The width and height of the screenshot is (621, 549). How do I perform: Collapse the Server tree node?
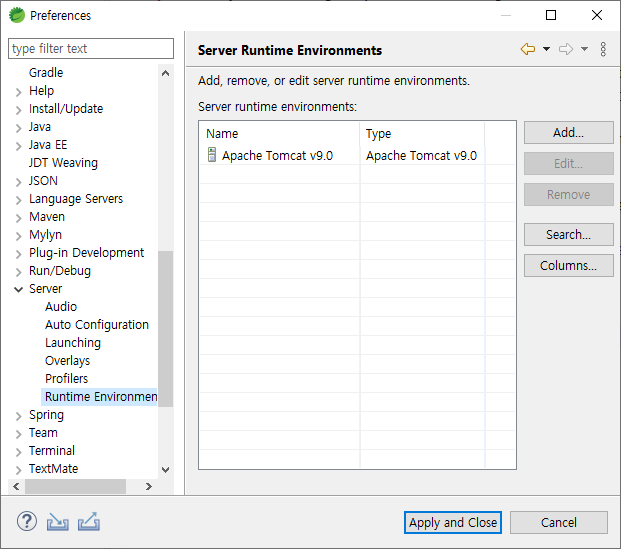coord(18,290)
